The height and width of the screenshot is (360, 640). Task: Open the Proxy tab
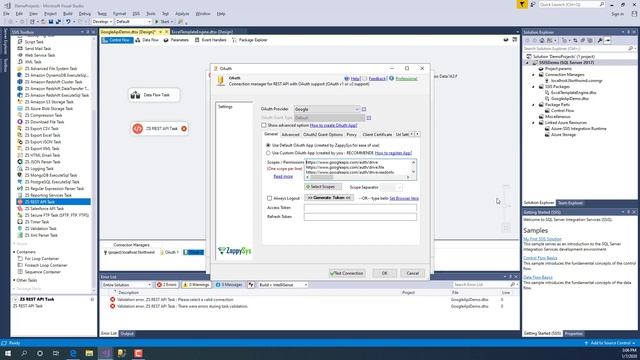tap(351, 135)
